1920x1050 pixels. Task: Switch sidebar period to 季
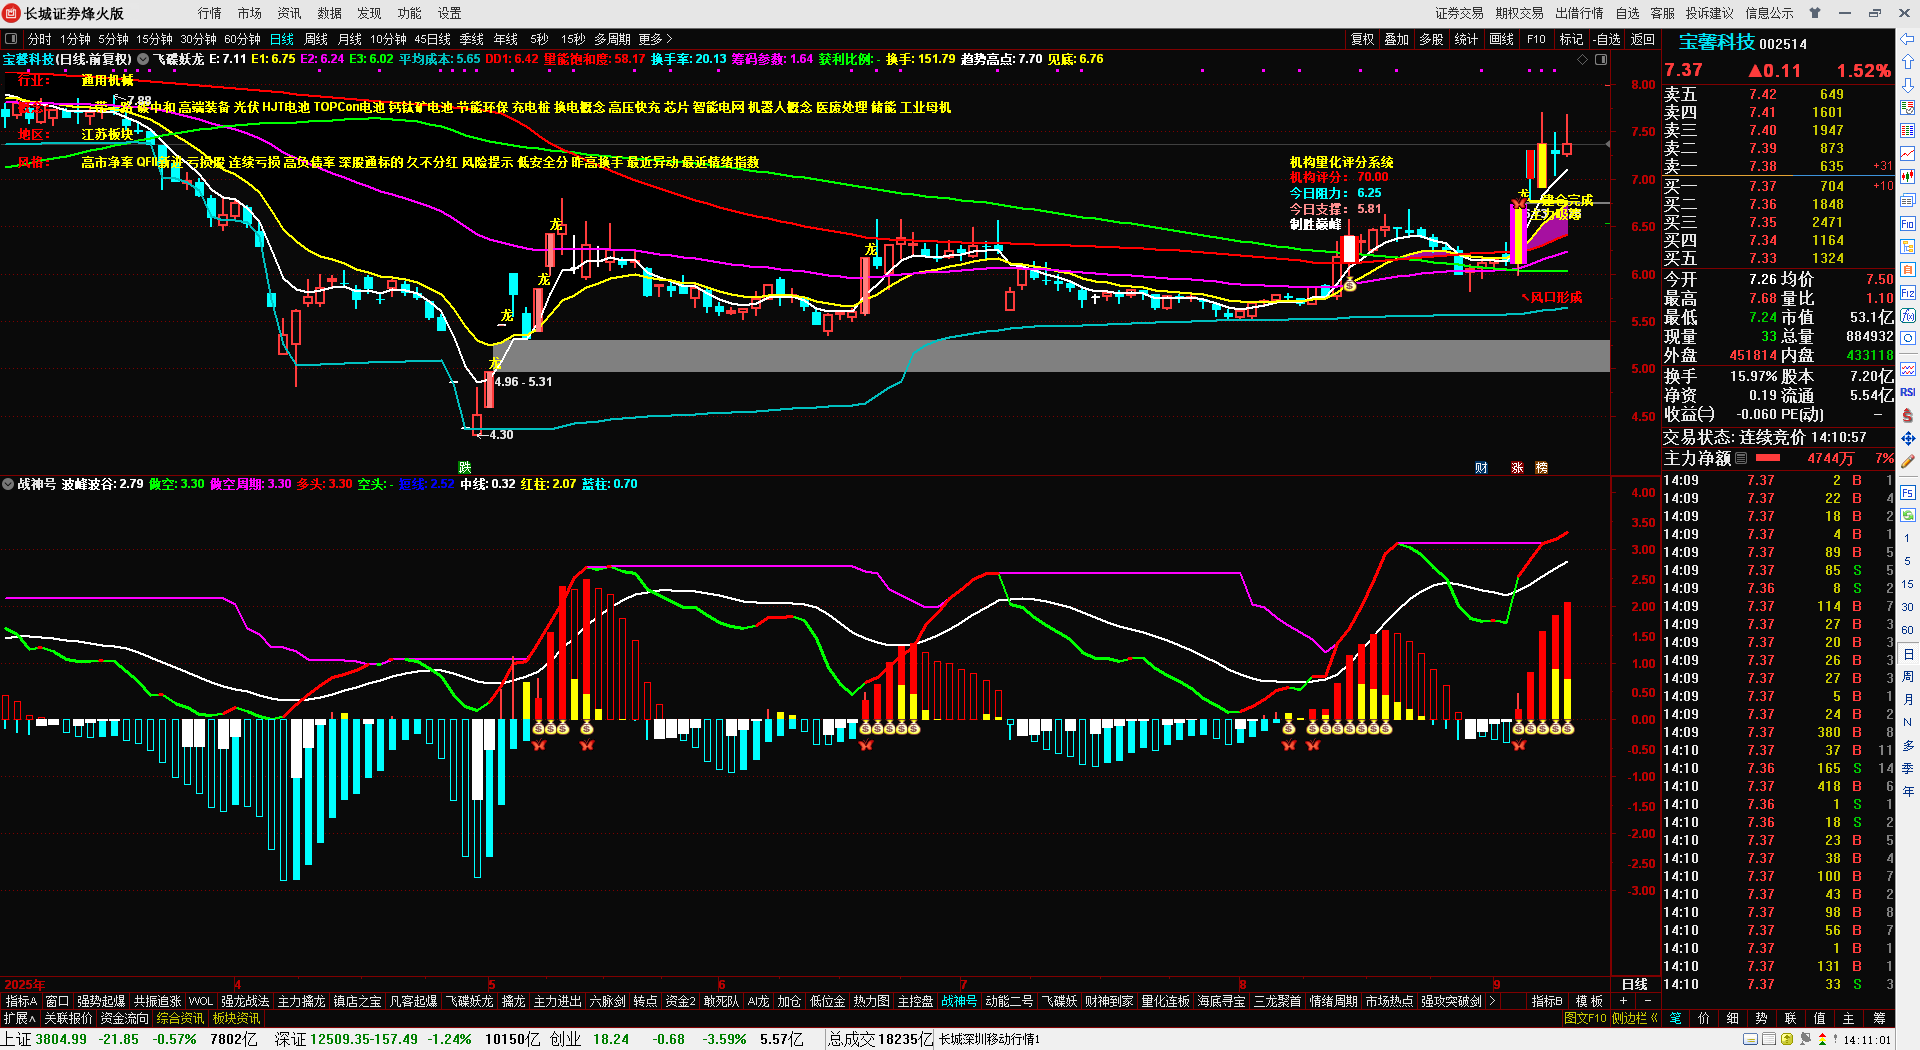click(1908, 768)
